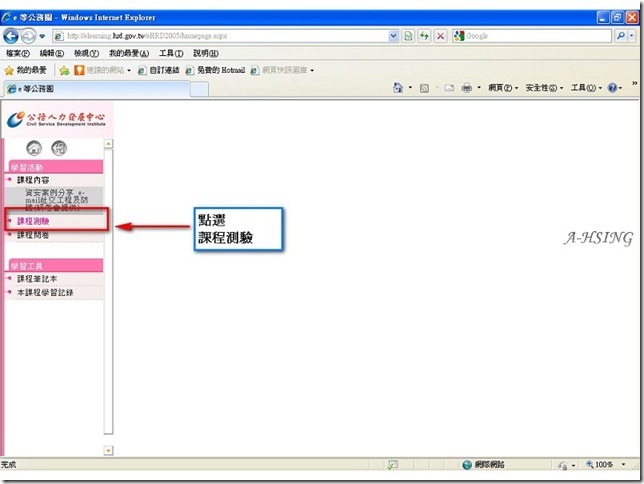Expand the Print dropdown arrow
Image resolution: width=644 pixels, height=484 pixels.
pos(479,88)
